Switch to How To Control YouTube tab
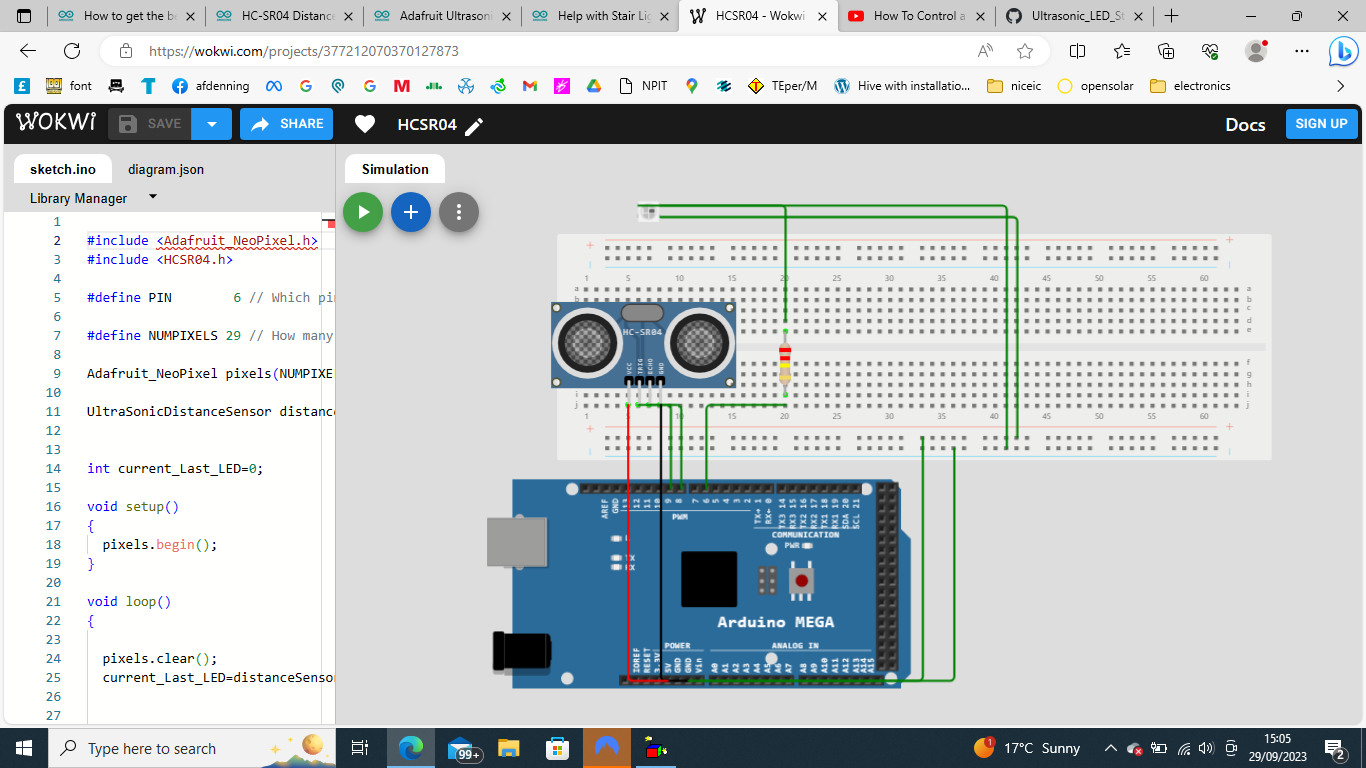This screenshot has width=1366, height=768. tap(915, 16)
